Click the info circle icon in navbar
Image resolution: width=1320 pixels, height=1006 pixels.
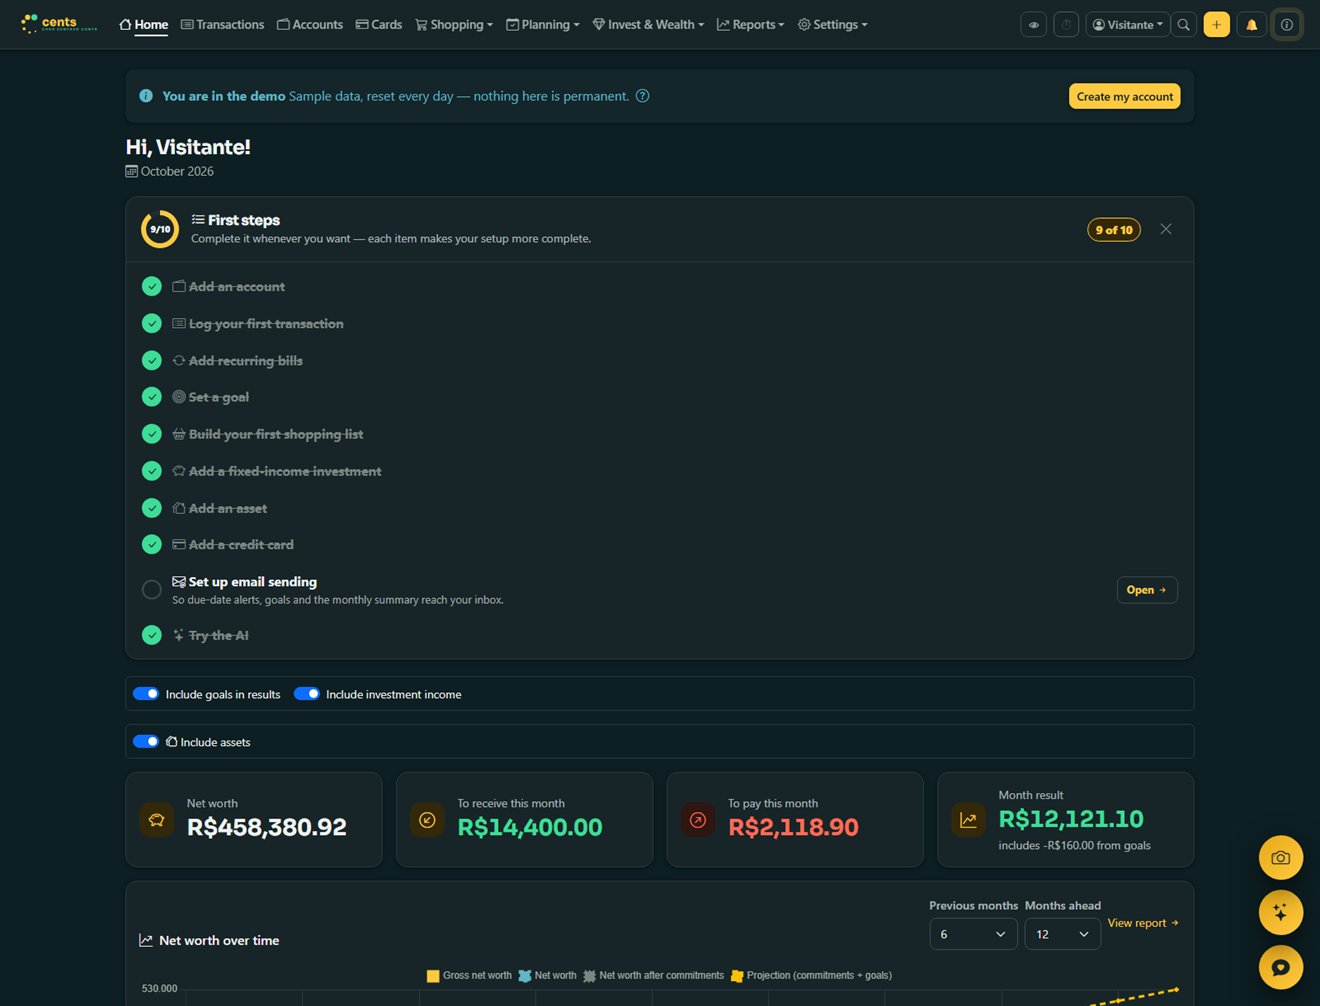(1287, 25)
